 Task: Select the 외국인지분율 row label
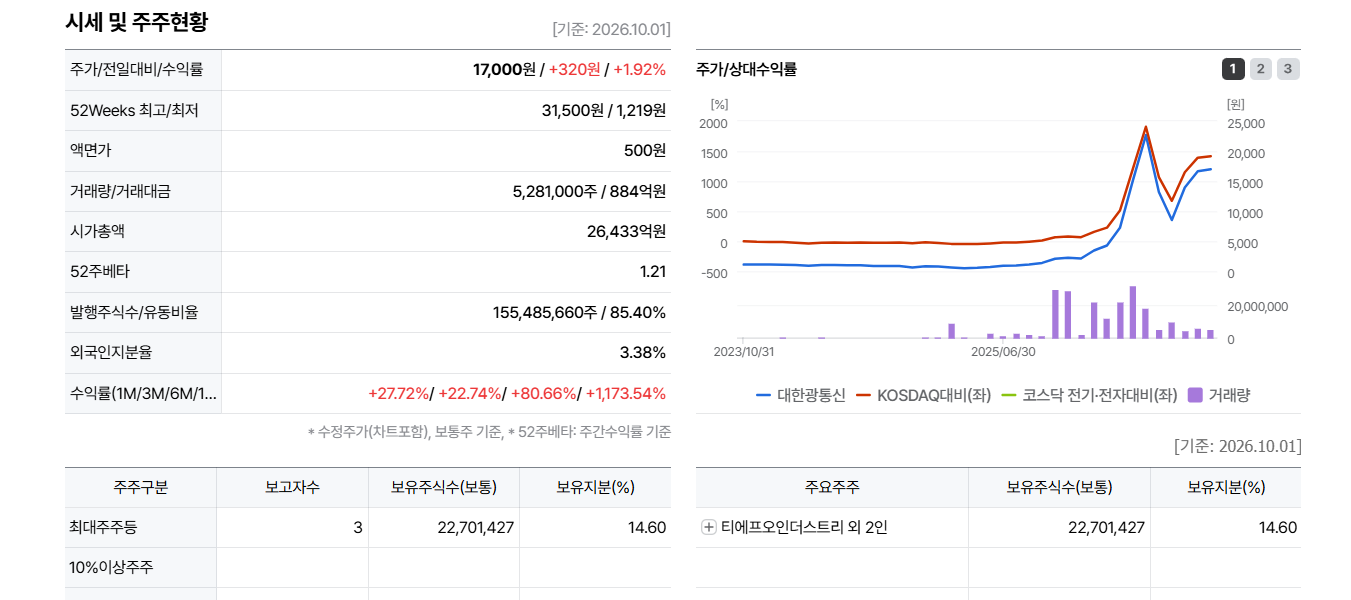point(110,352)
